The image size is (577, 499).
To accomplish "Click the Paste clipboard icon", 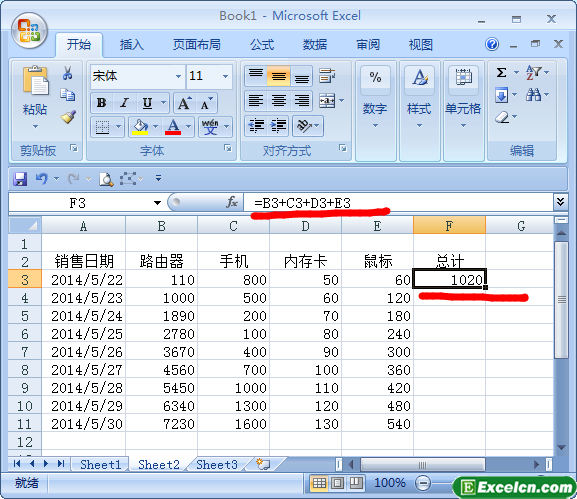I will (35, 80).
